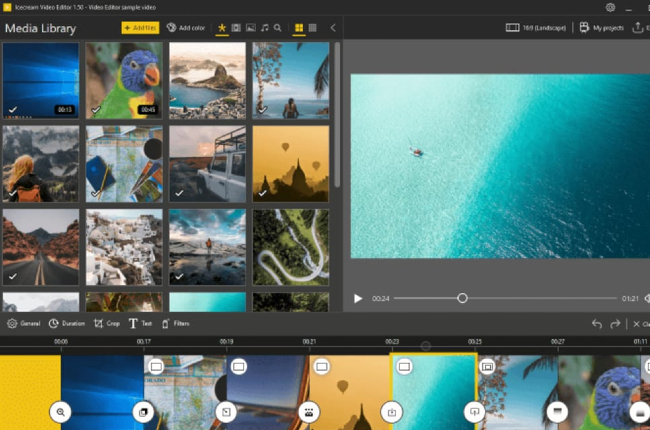Viewport: 650px width, 430px height.
Task: Select the white off-road jeep thumbnail
Action: [207, 164]
